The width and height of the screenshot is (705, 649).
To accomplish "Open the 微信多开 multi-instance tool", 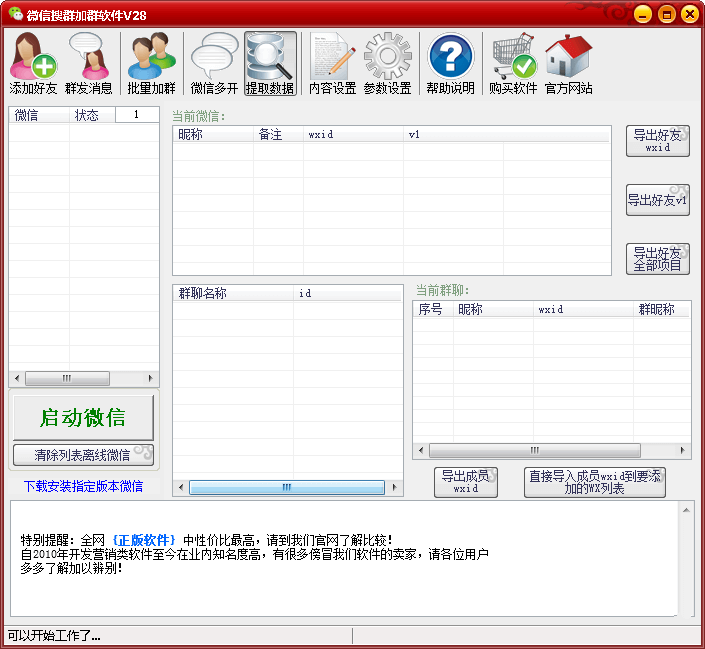I will tap(214, 63).
